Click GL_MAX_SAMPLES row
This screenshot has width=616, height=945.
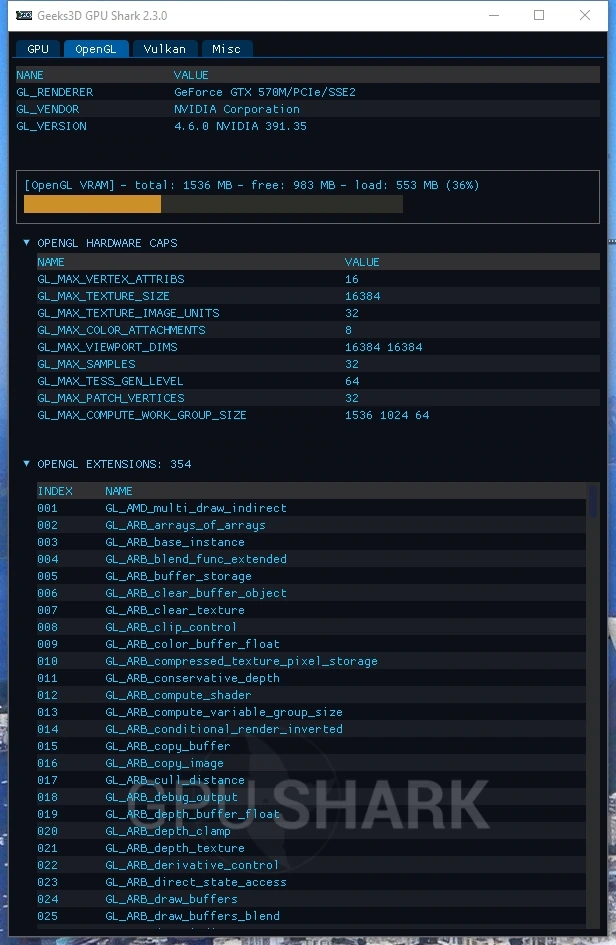[x=318, y=364]
